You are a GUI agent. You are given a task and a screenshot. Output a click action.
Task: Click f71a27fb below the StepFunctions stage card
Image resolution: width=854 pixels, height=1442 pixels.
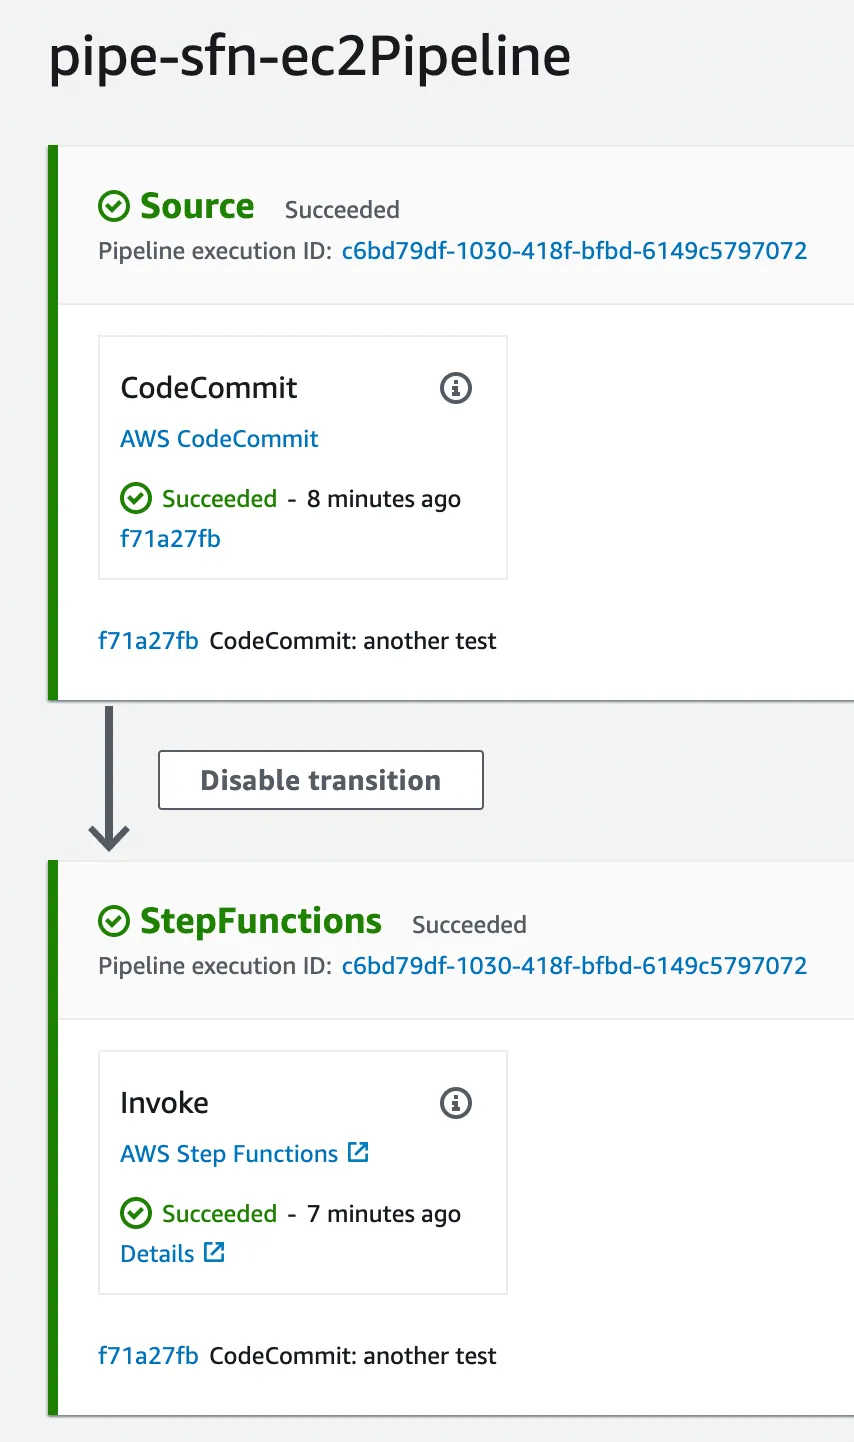click(146, 1356)
